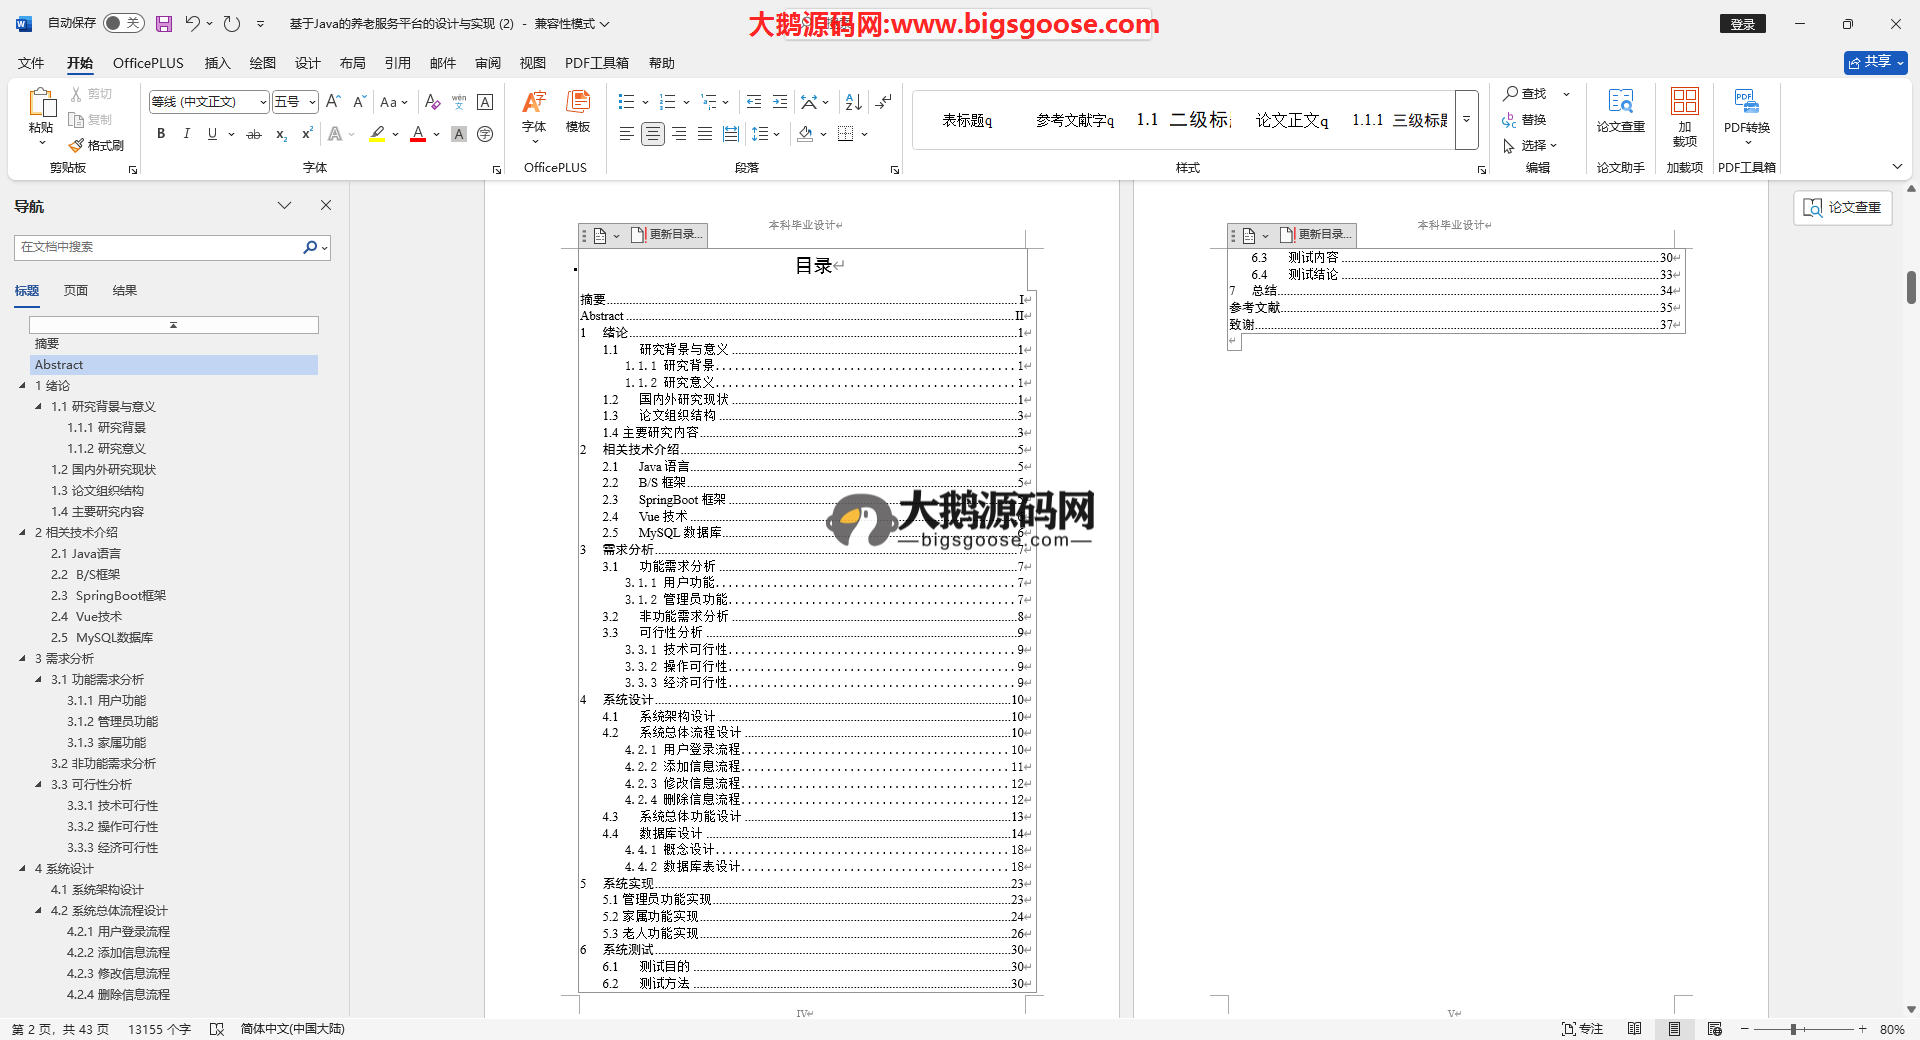Collapse the 1 绪论 heading in navigation
The width and height of the screenshot is (1920, 1040).
coord(23,386)
